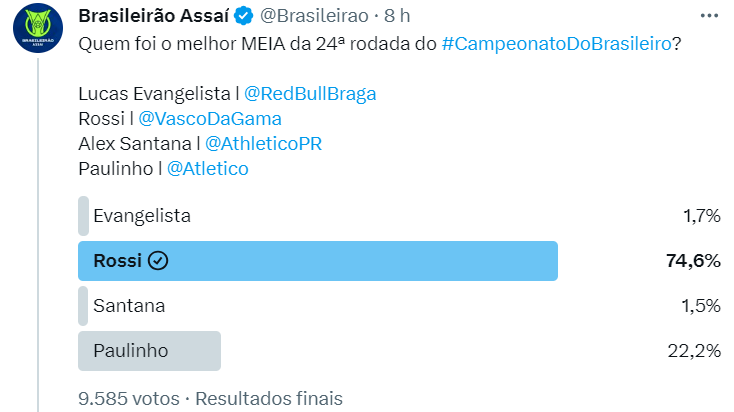Select the Santana poll option
Screen dimensions: 734x412
[x=128, y=306]
